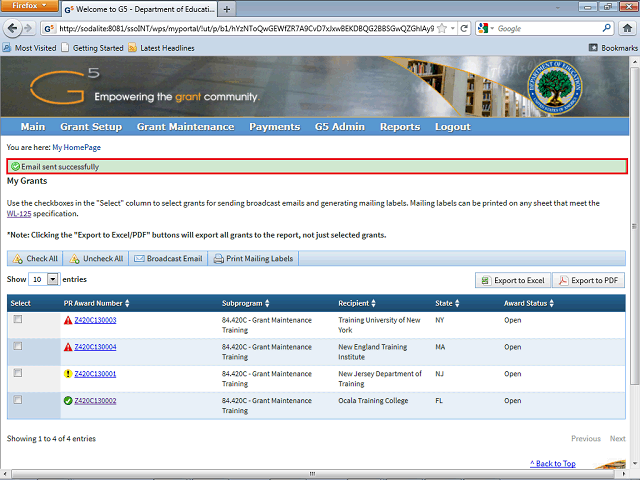This screenshot has height=480, width=640.
Task: Click Uncheck All toolbar button
Action: (x=96, y=258)
